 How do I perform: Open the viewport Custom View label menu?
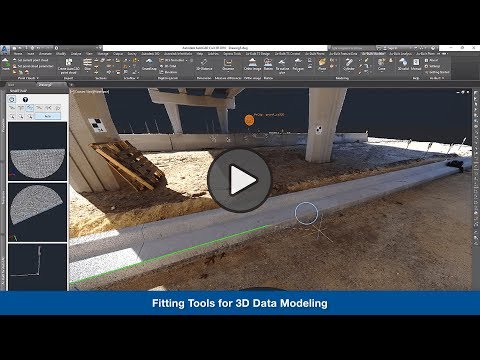click(89, 91)
